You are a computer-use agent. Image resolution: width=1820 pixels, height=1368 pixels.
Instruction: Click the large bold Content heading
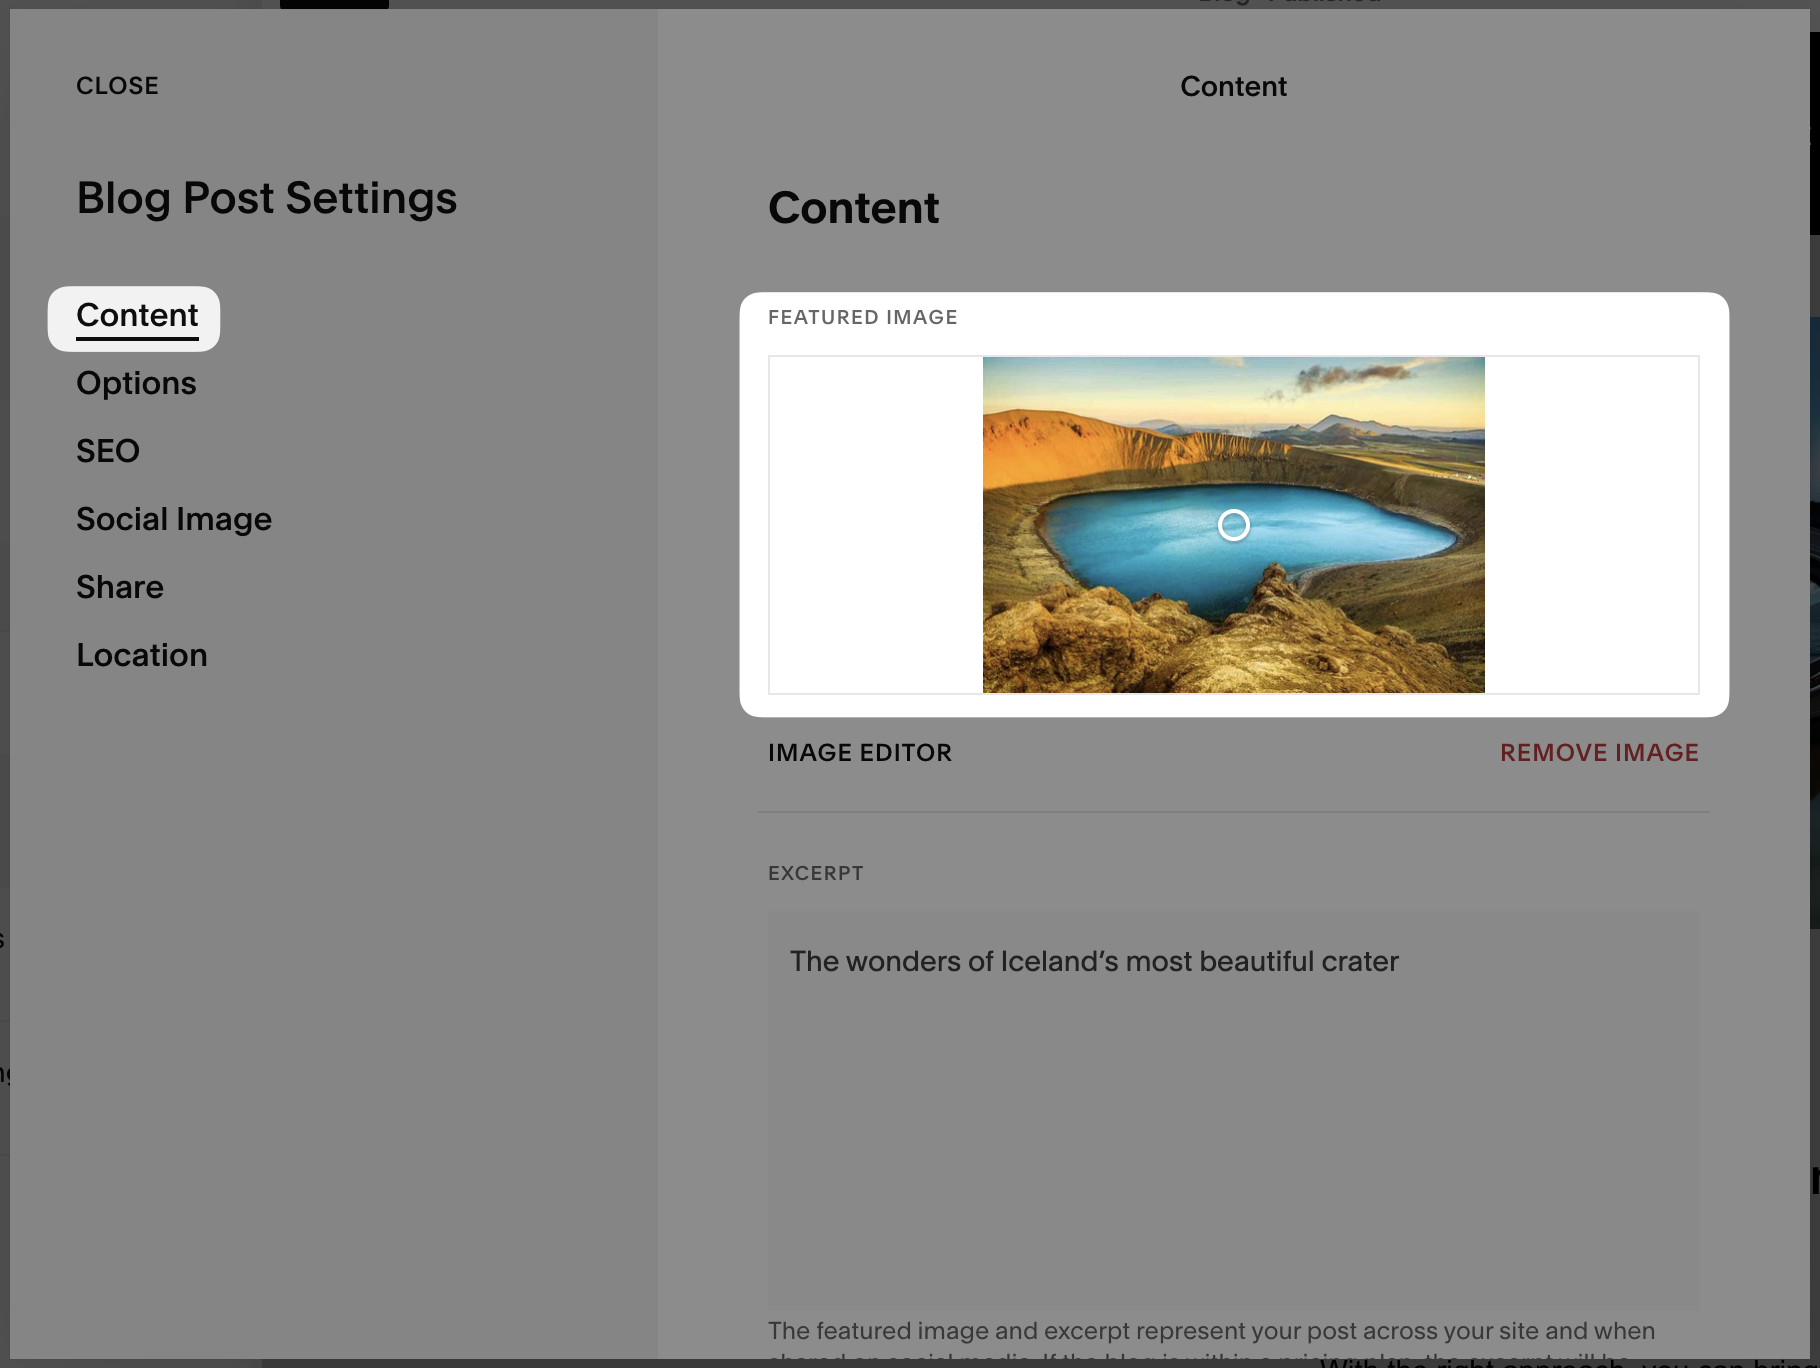[853, 209]
